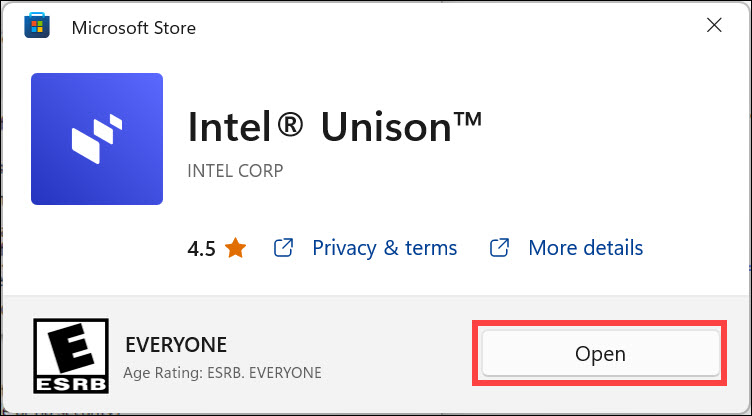The height and width of the screenshot is (416, 752).
Task: Click the Age Rating: ESRB. EVERYONE caption
Action: [x=222, y=373]
